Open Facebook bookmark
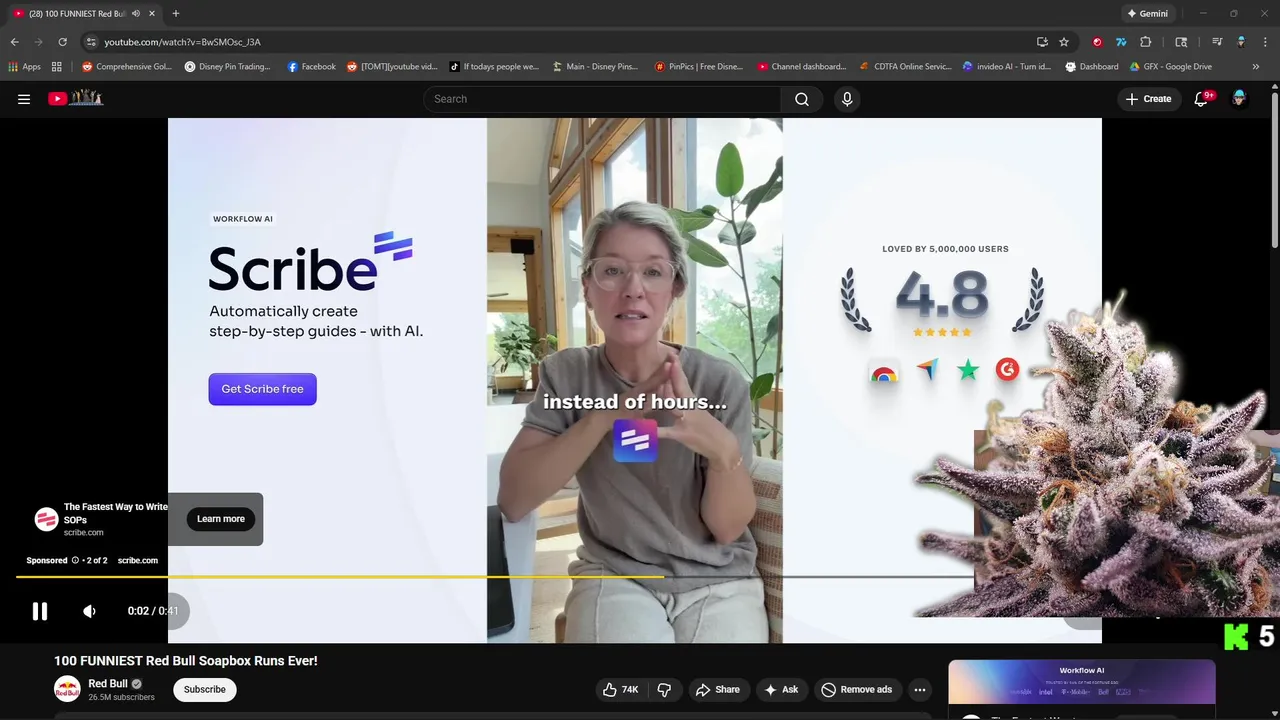Screen dimensions: 1280x720 click(x=312, y=67)
